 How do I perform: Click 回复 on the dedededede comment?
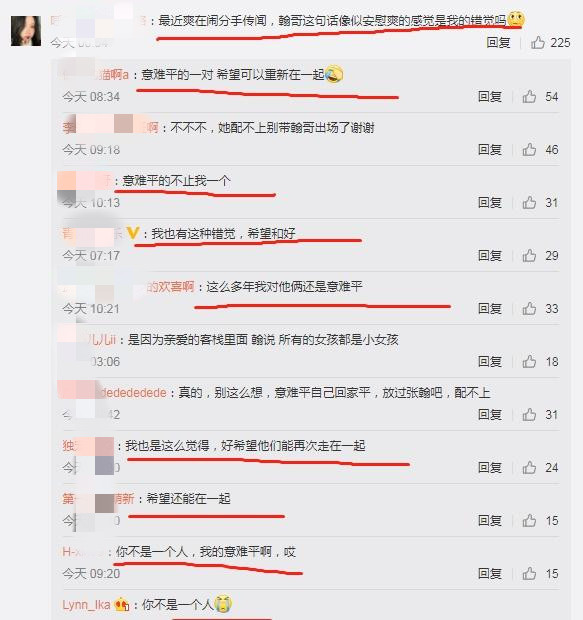(490, 414)
